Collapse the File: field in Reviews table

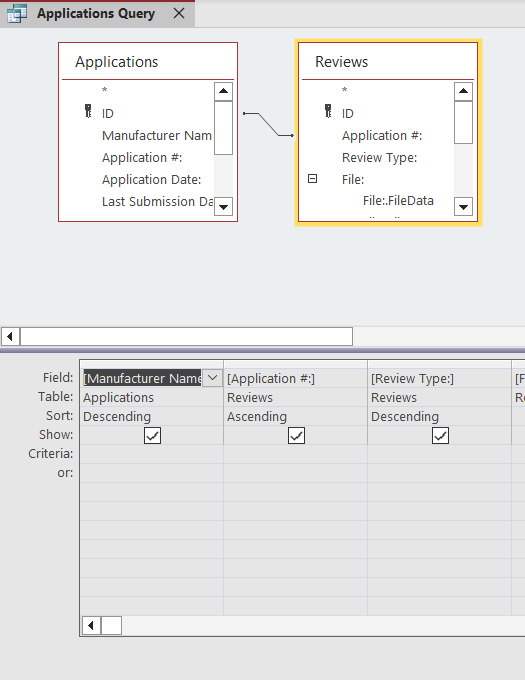313,179
